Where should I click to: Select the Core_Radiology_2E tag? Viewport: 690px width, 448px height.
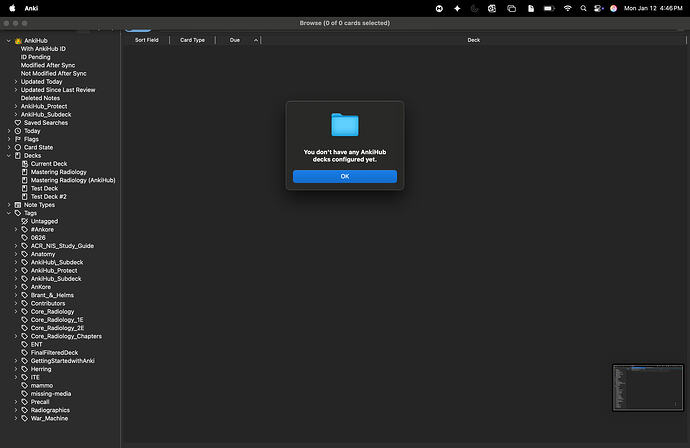[x=57, y=328]
